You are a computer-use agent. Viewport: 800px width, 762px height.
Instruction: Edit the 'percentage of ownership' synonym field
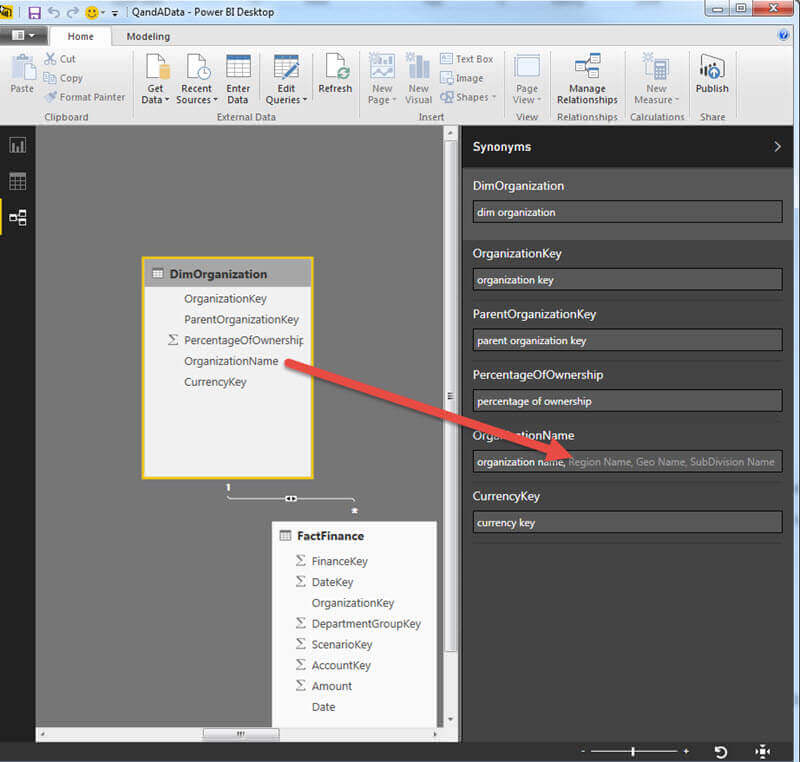[x=627, y=401]
